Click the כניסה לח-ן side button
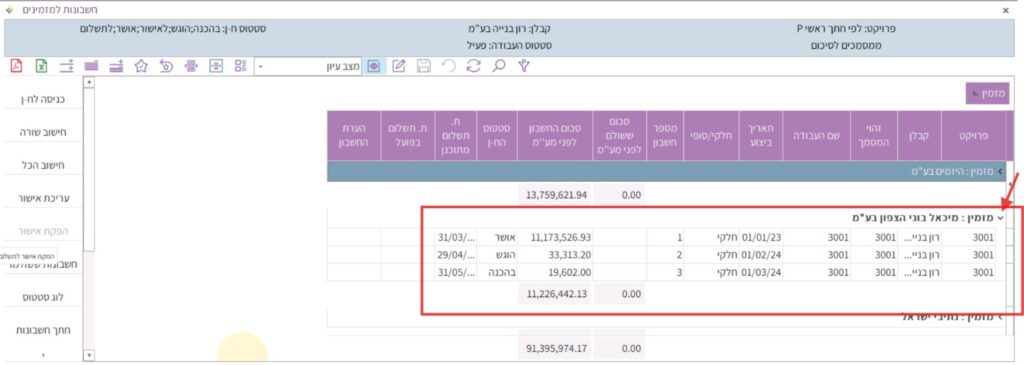Screen dimensions: 1024x365 click(x=43, y=99)
